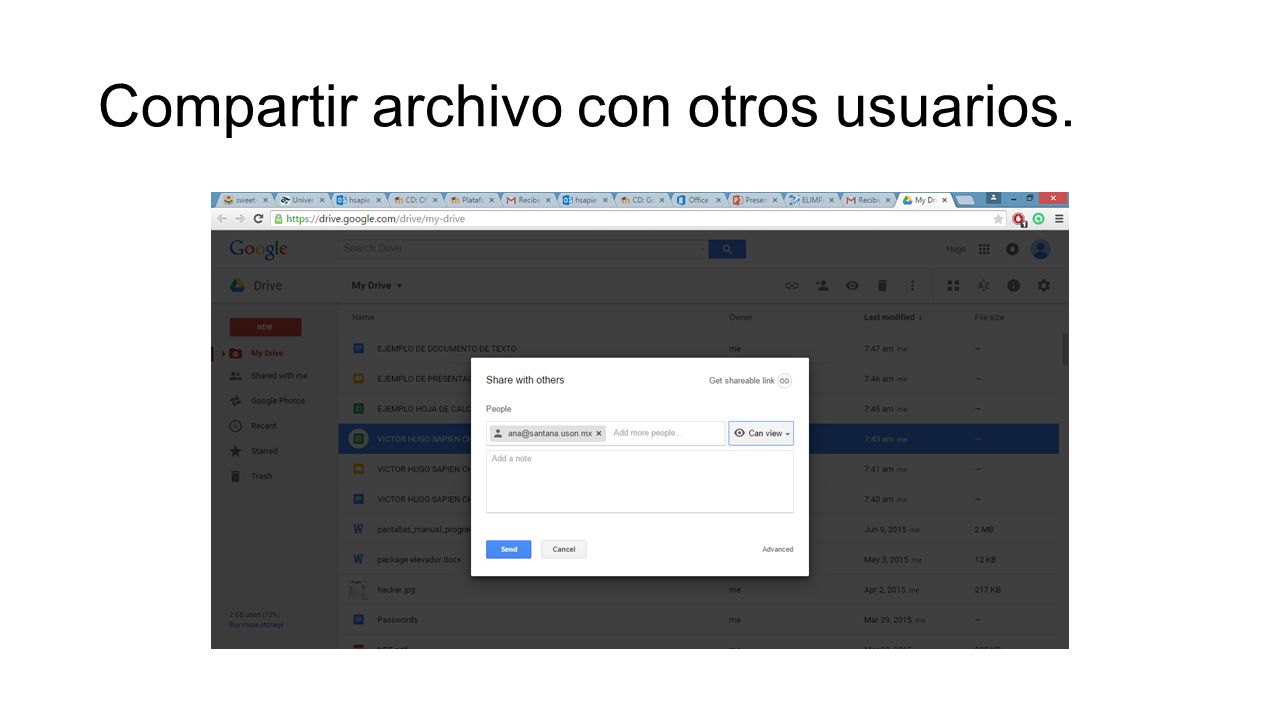Click the toolbar Get link icon

point(791,285)
